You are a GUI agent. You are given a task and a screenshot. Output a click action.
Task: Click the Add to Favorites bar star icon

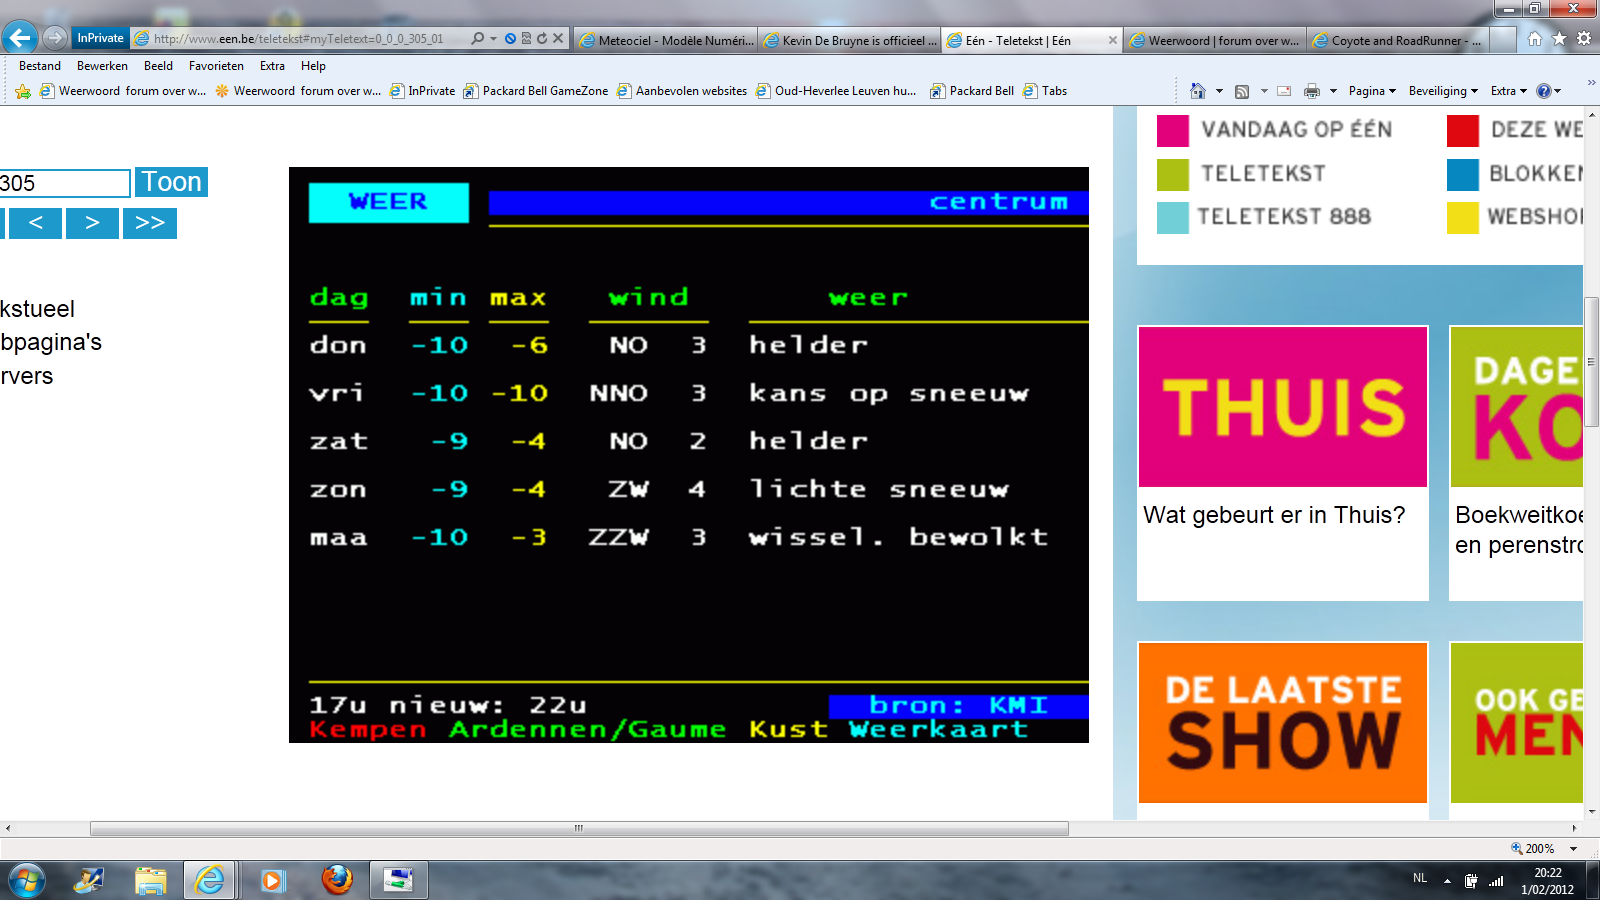point(23,91)
